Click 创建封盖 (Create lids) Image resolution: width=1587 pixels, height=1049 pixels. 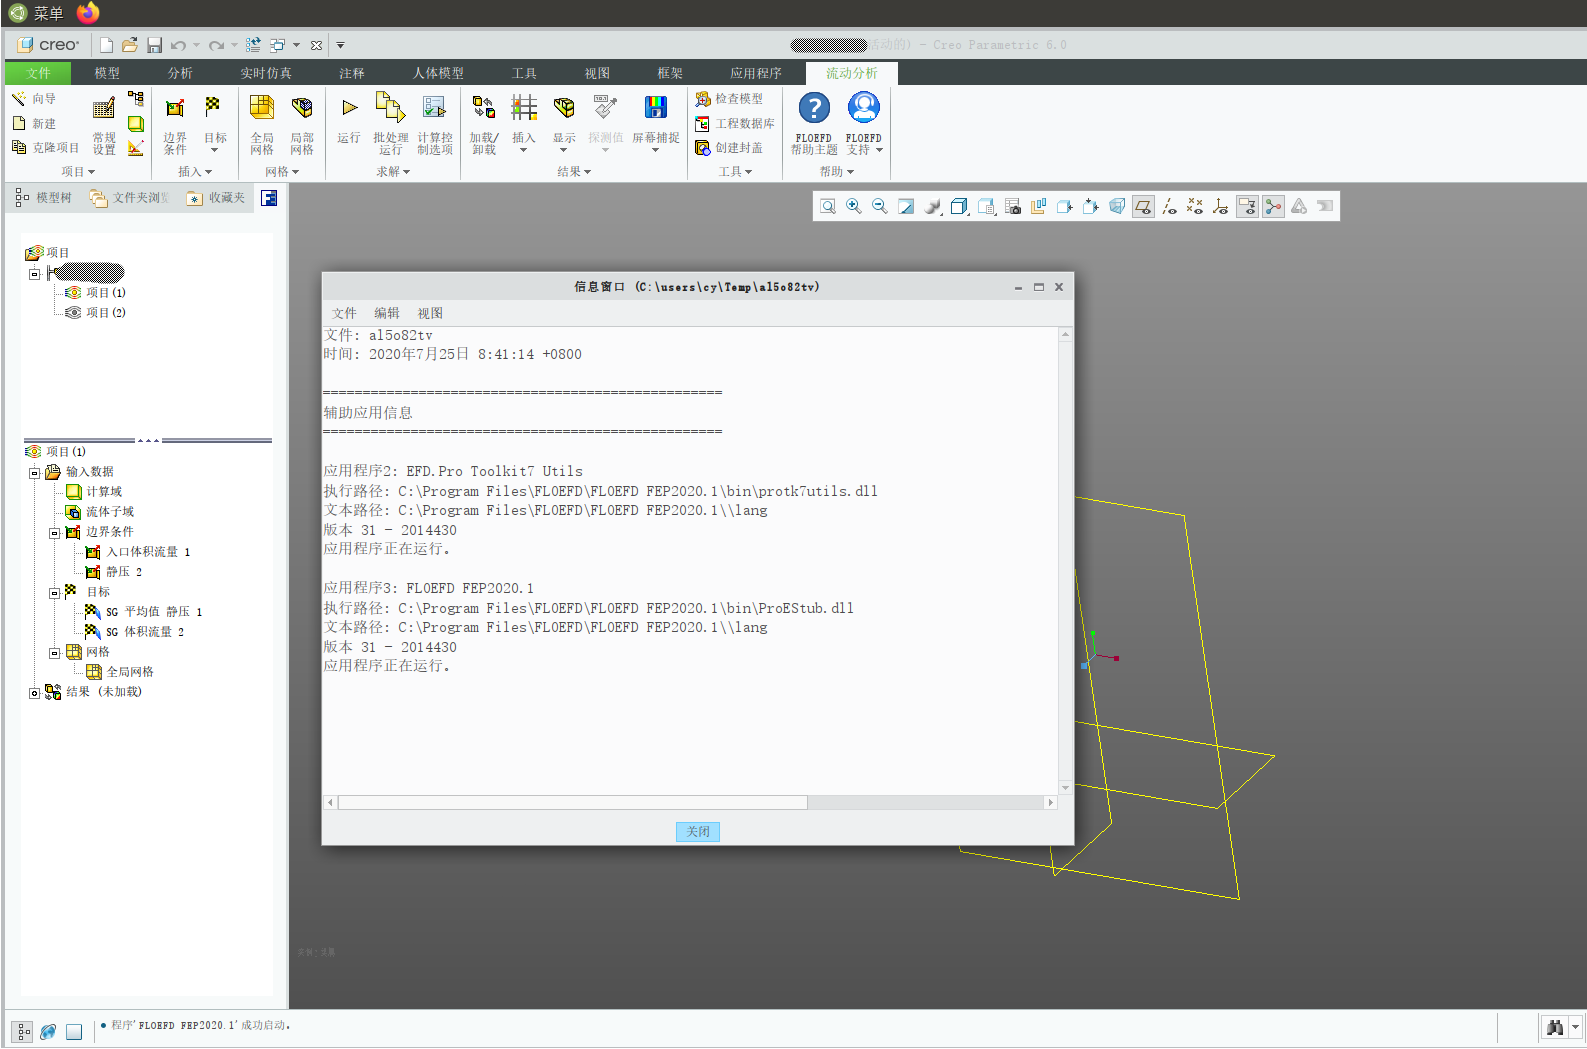pyautogui.click(x=729, y=148)
